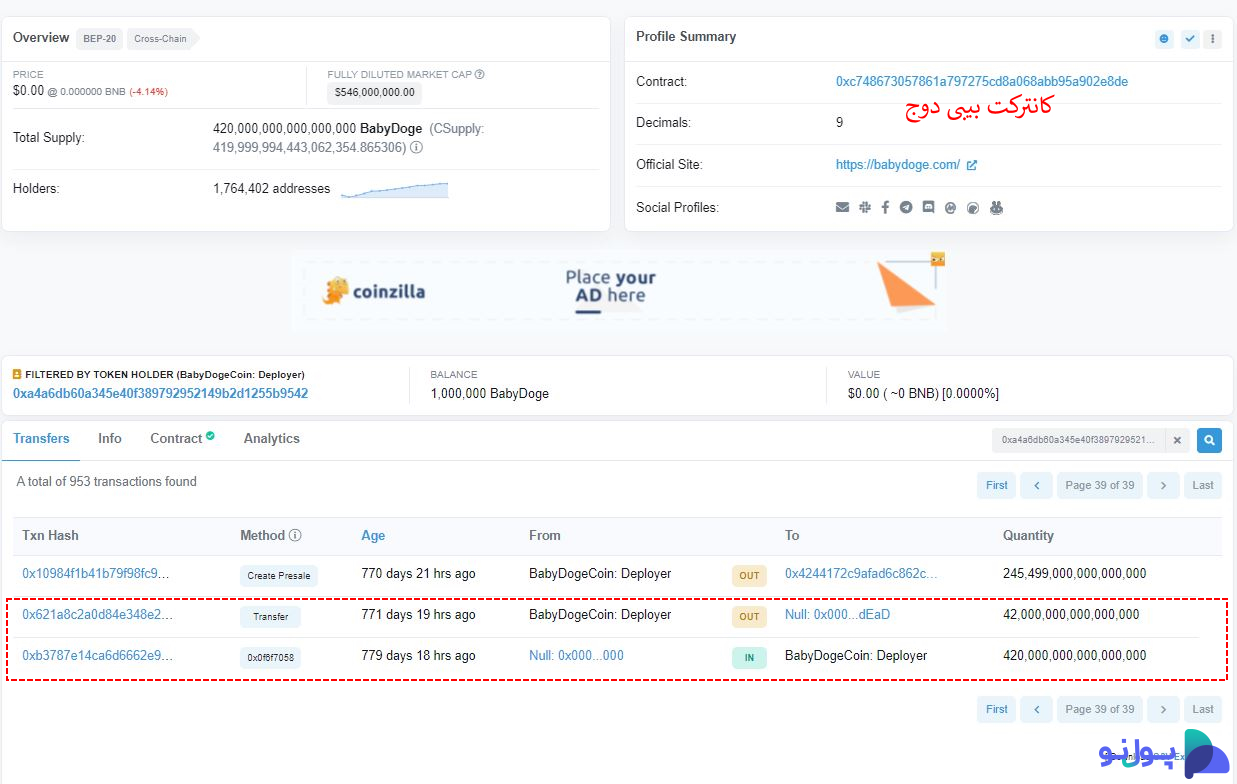
Task: Open the Null: 0x000...dEaD address link
Action: tap(838, 615)
